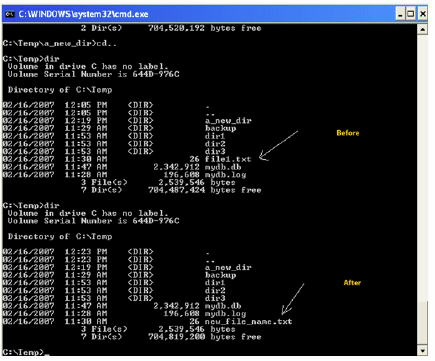Click the scrollbar down arrow
The width and height of the screenshot is (435, 361).
[422, 351]
